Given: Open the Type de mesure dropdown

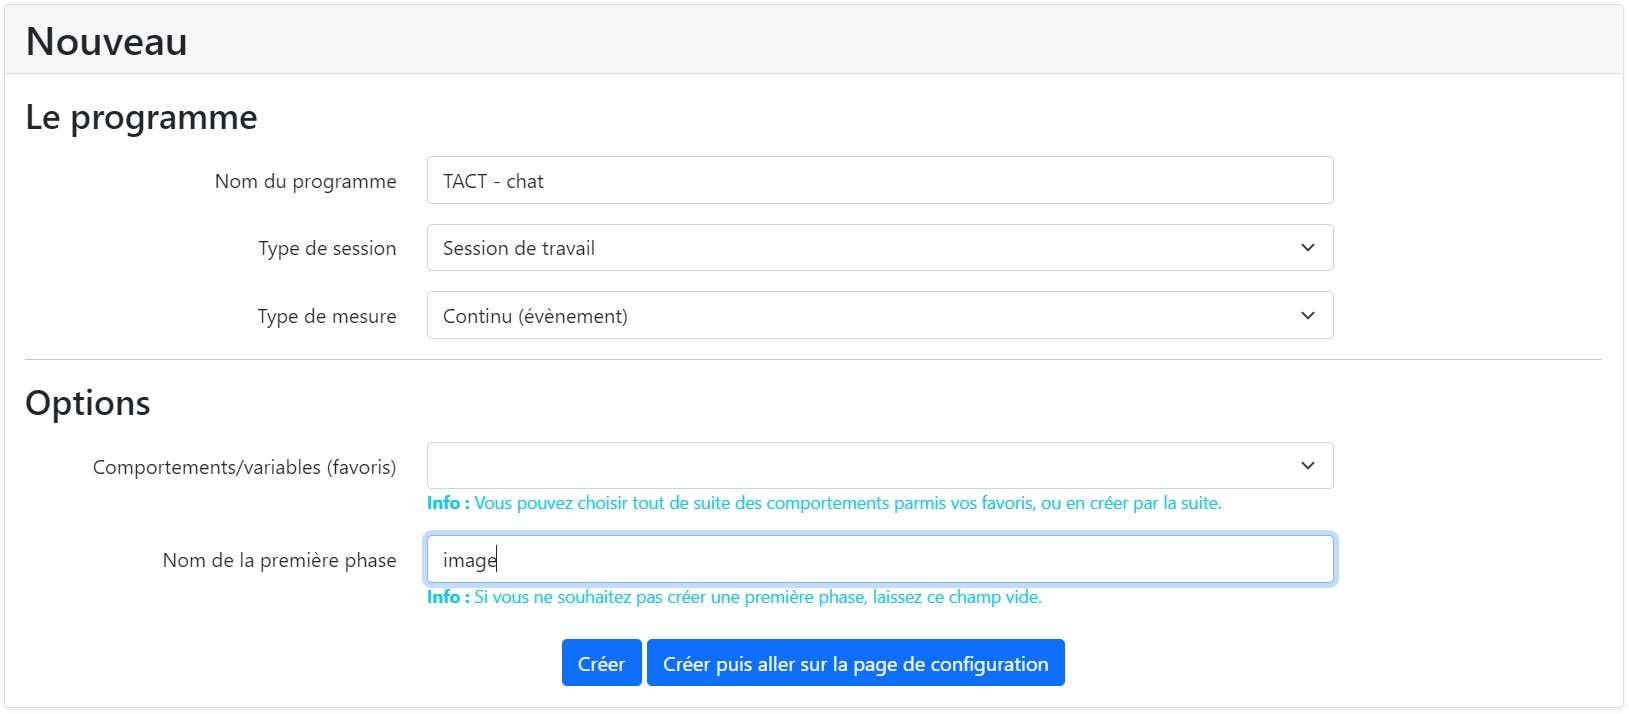Looking at the screenshot, I should click(x=880, y=315).
